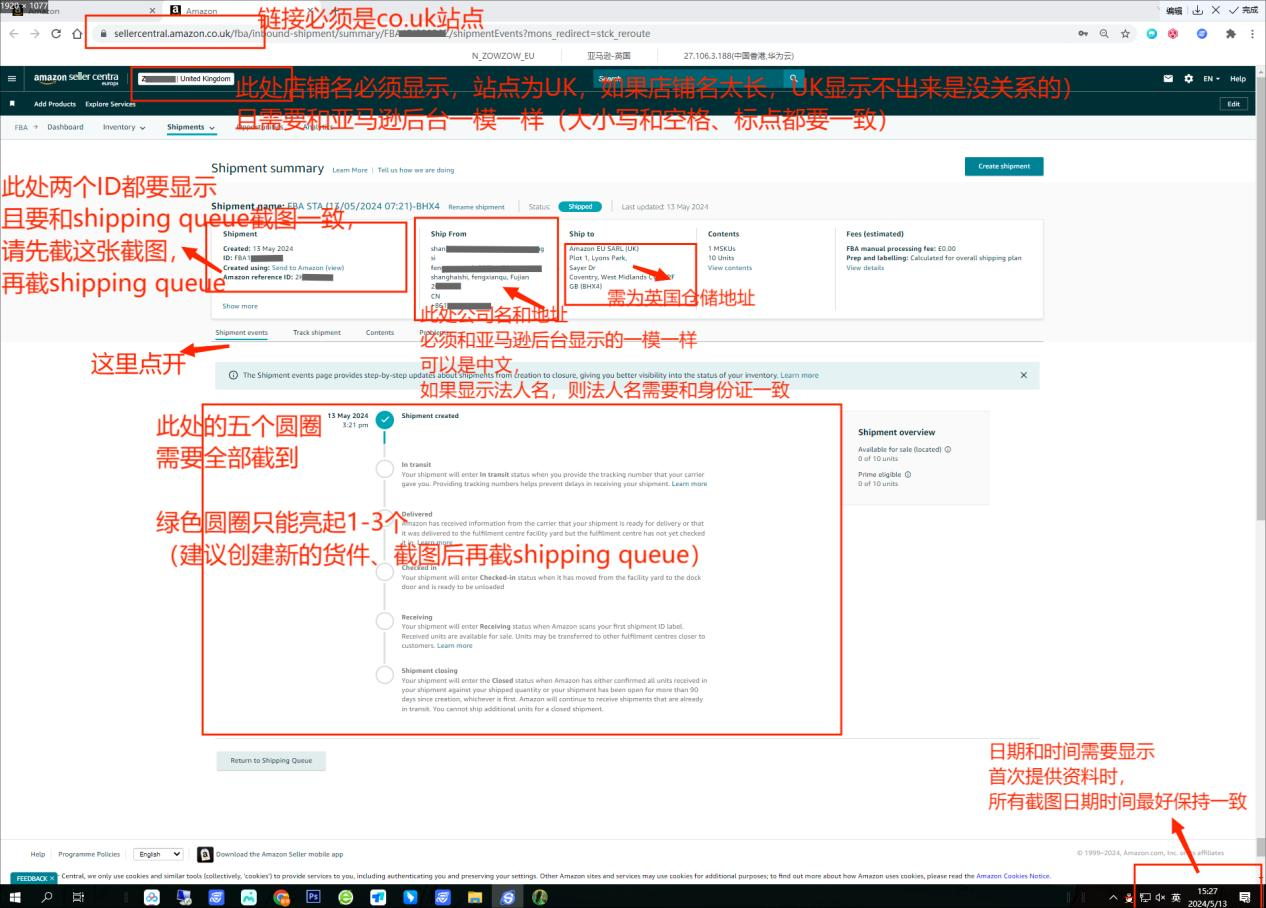The image size is (1266, 908).
Task: Click the Rename shipment link
Action: point(476,207)
